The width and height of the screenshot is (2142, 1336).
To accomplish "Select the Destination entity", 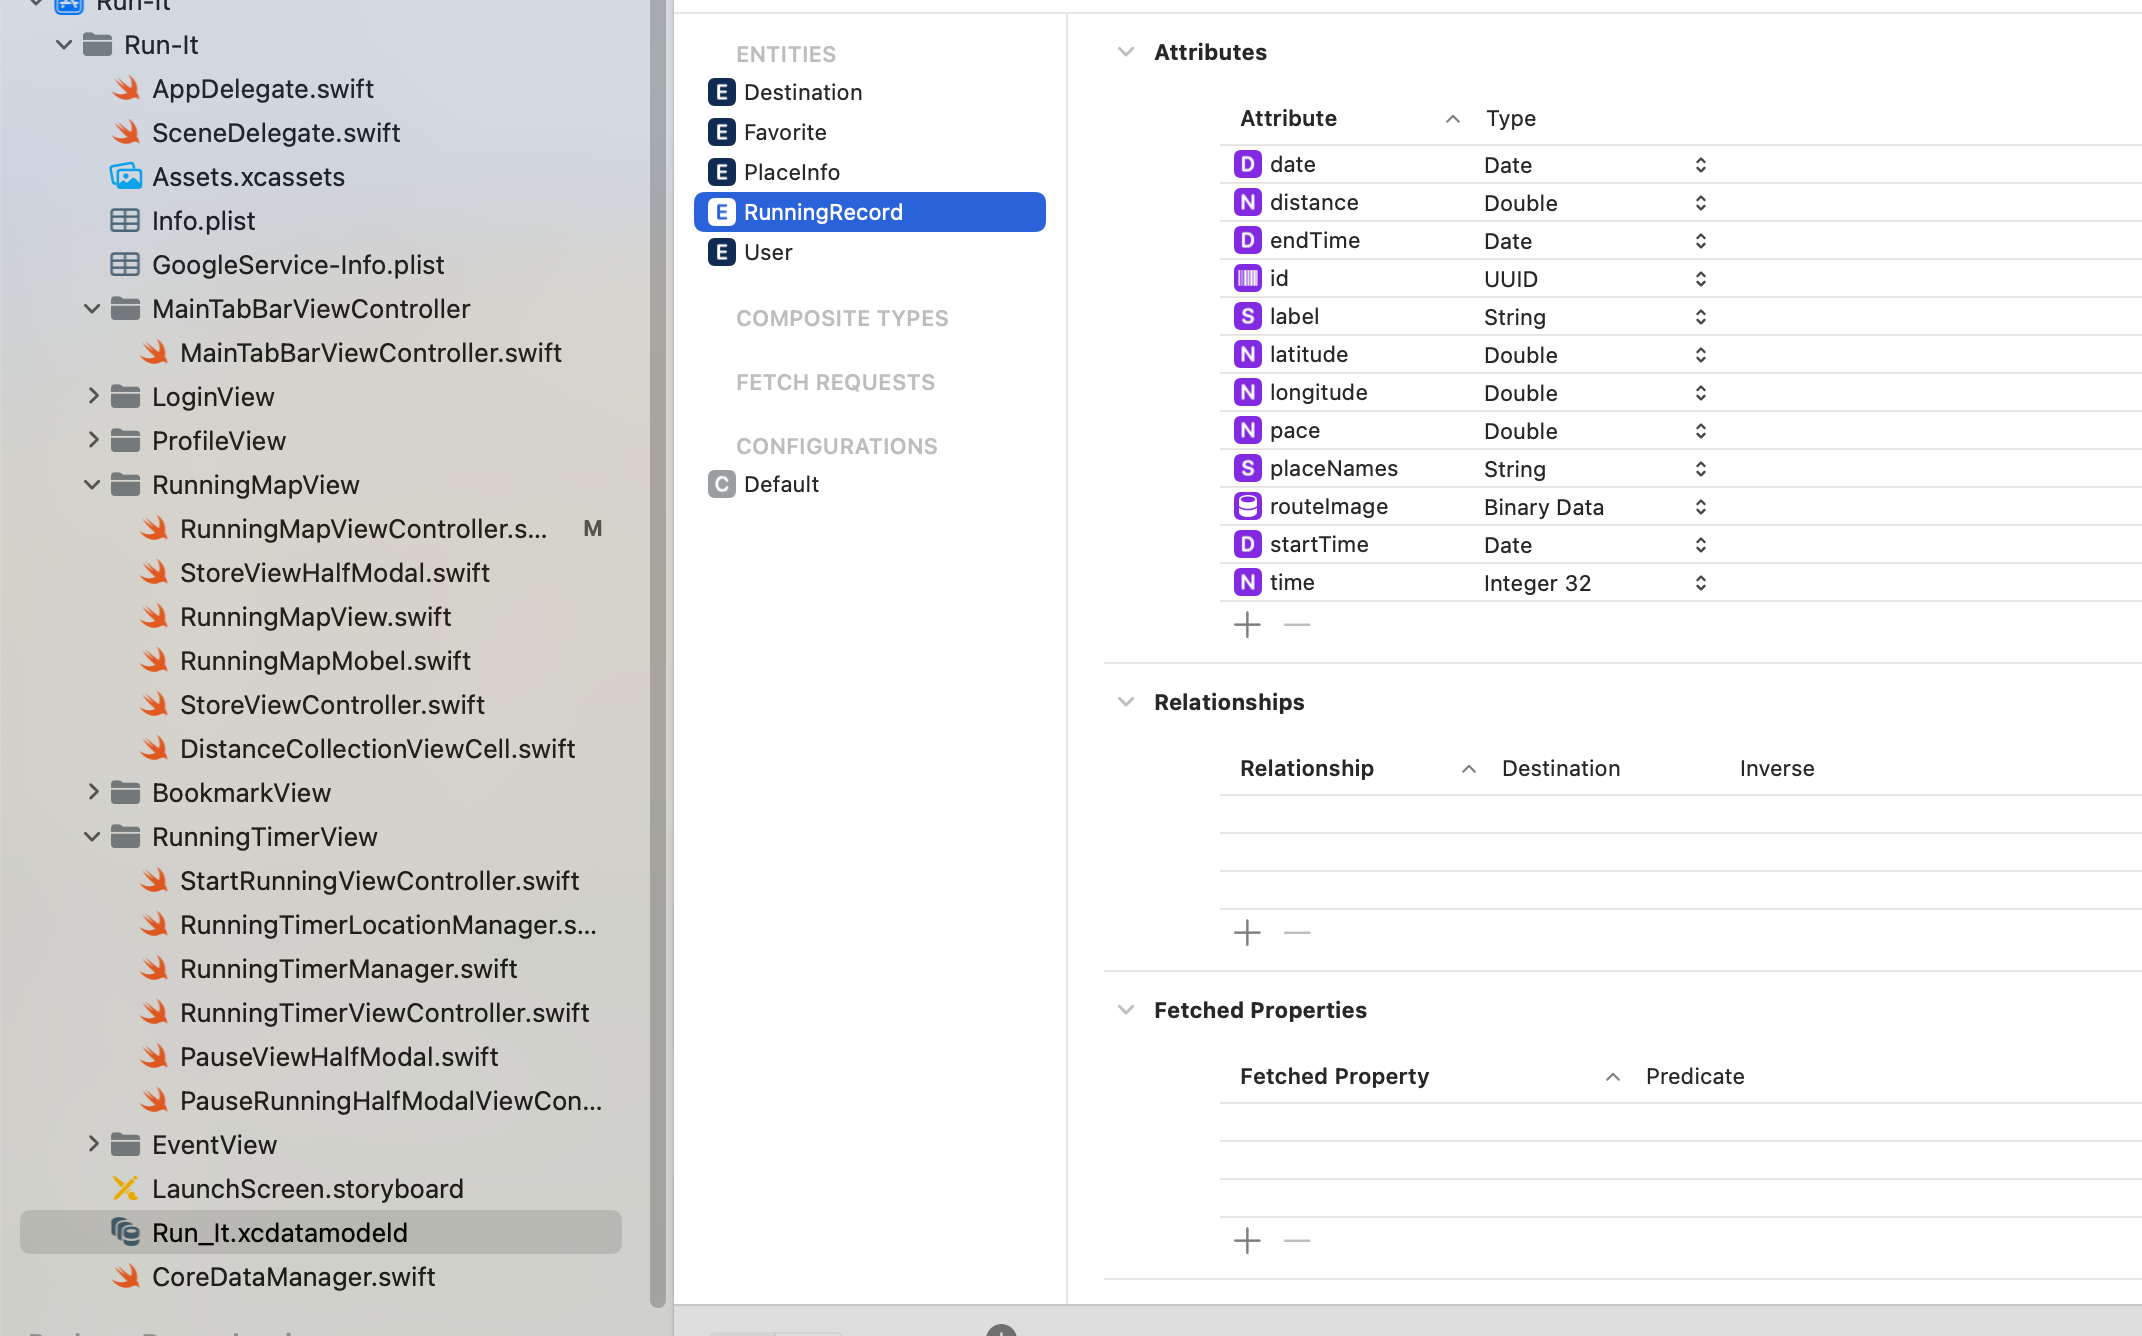I will point(802,92).
